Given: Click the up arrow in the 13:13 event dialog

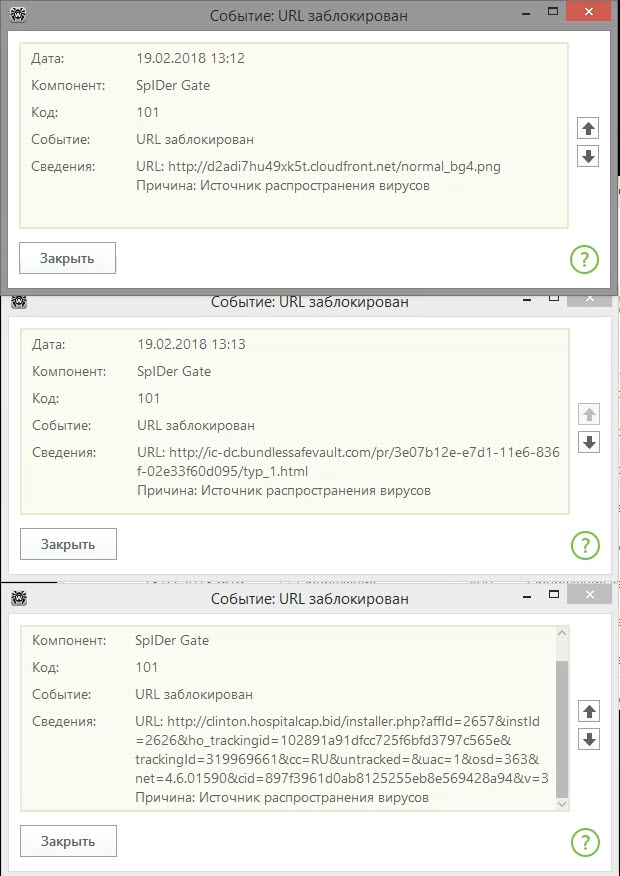Looking at the screenshot, I should 588,415.
